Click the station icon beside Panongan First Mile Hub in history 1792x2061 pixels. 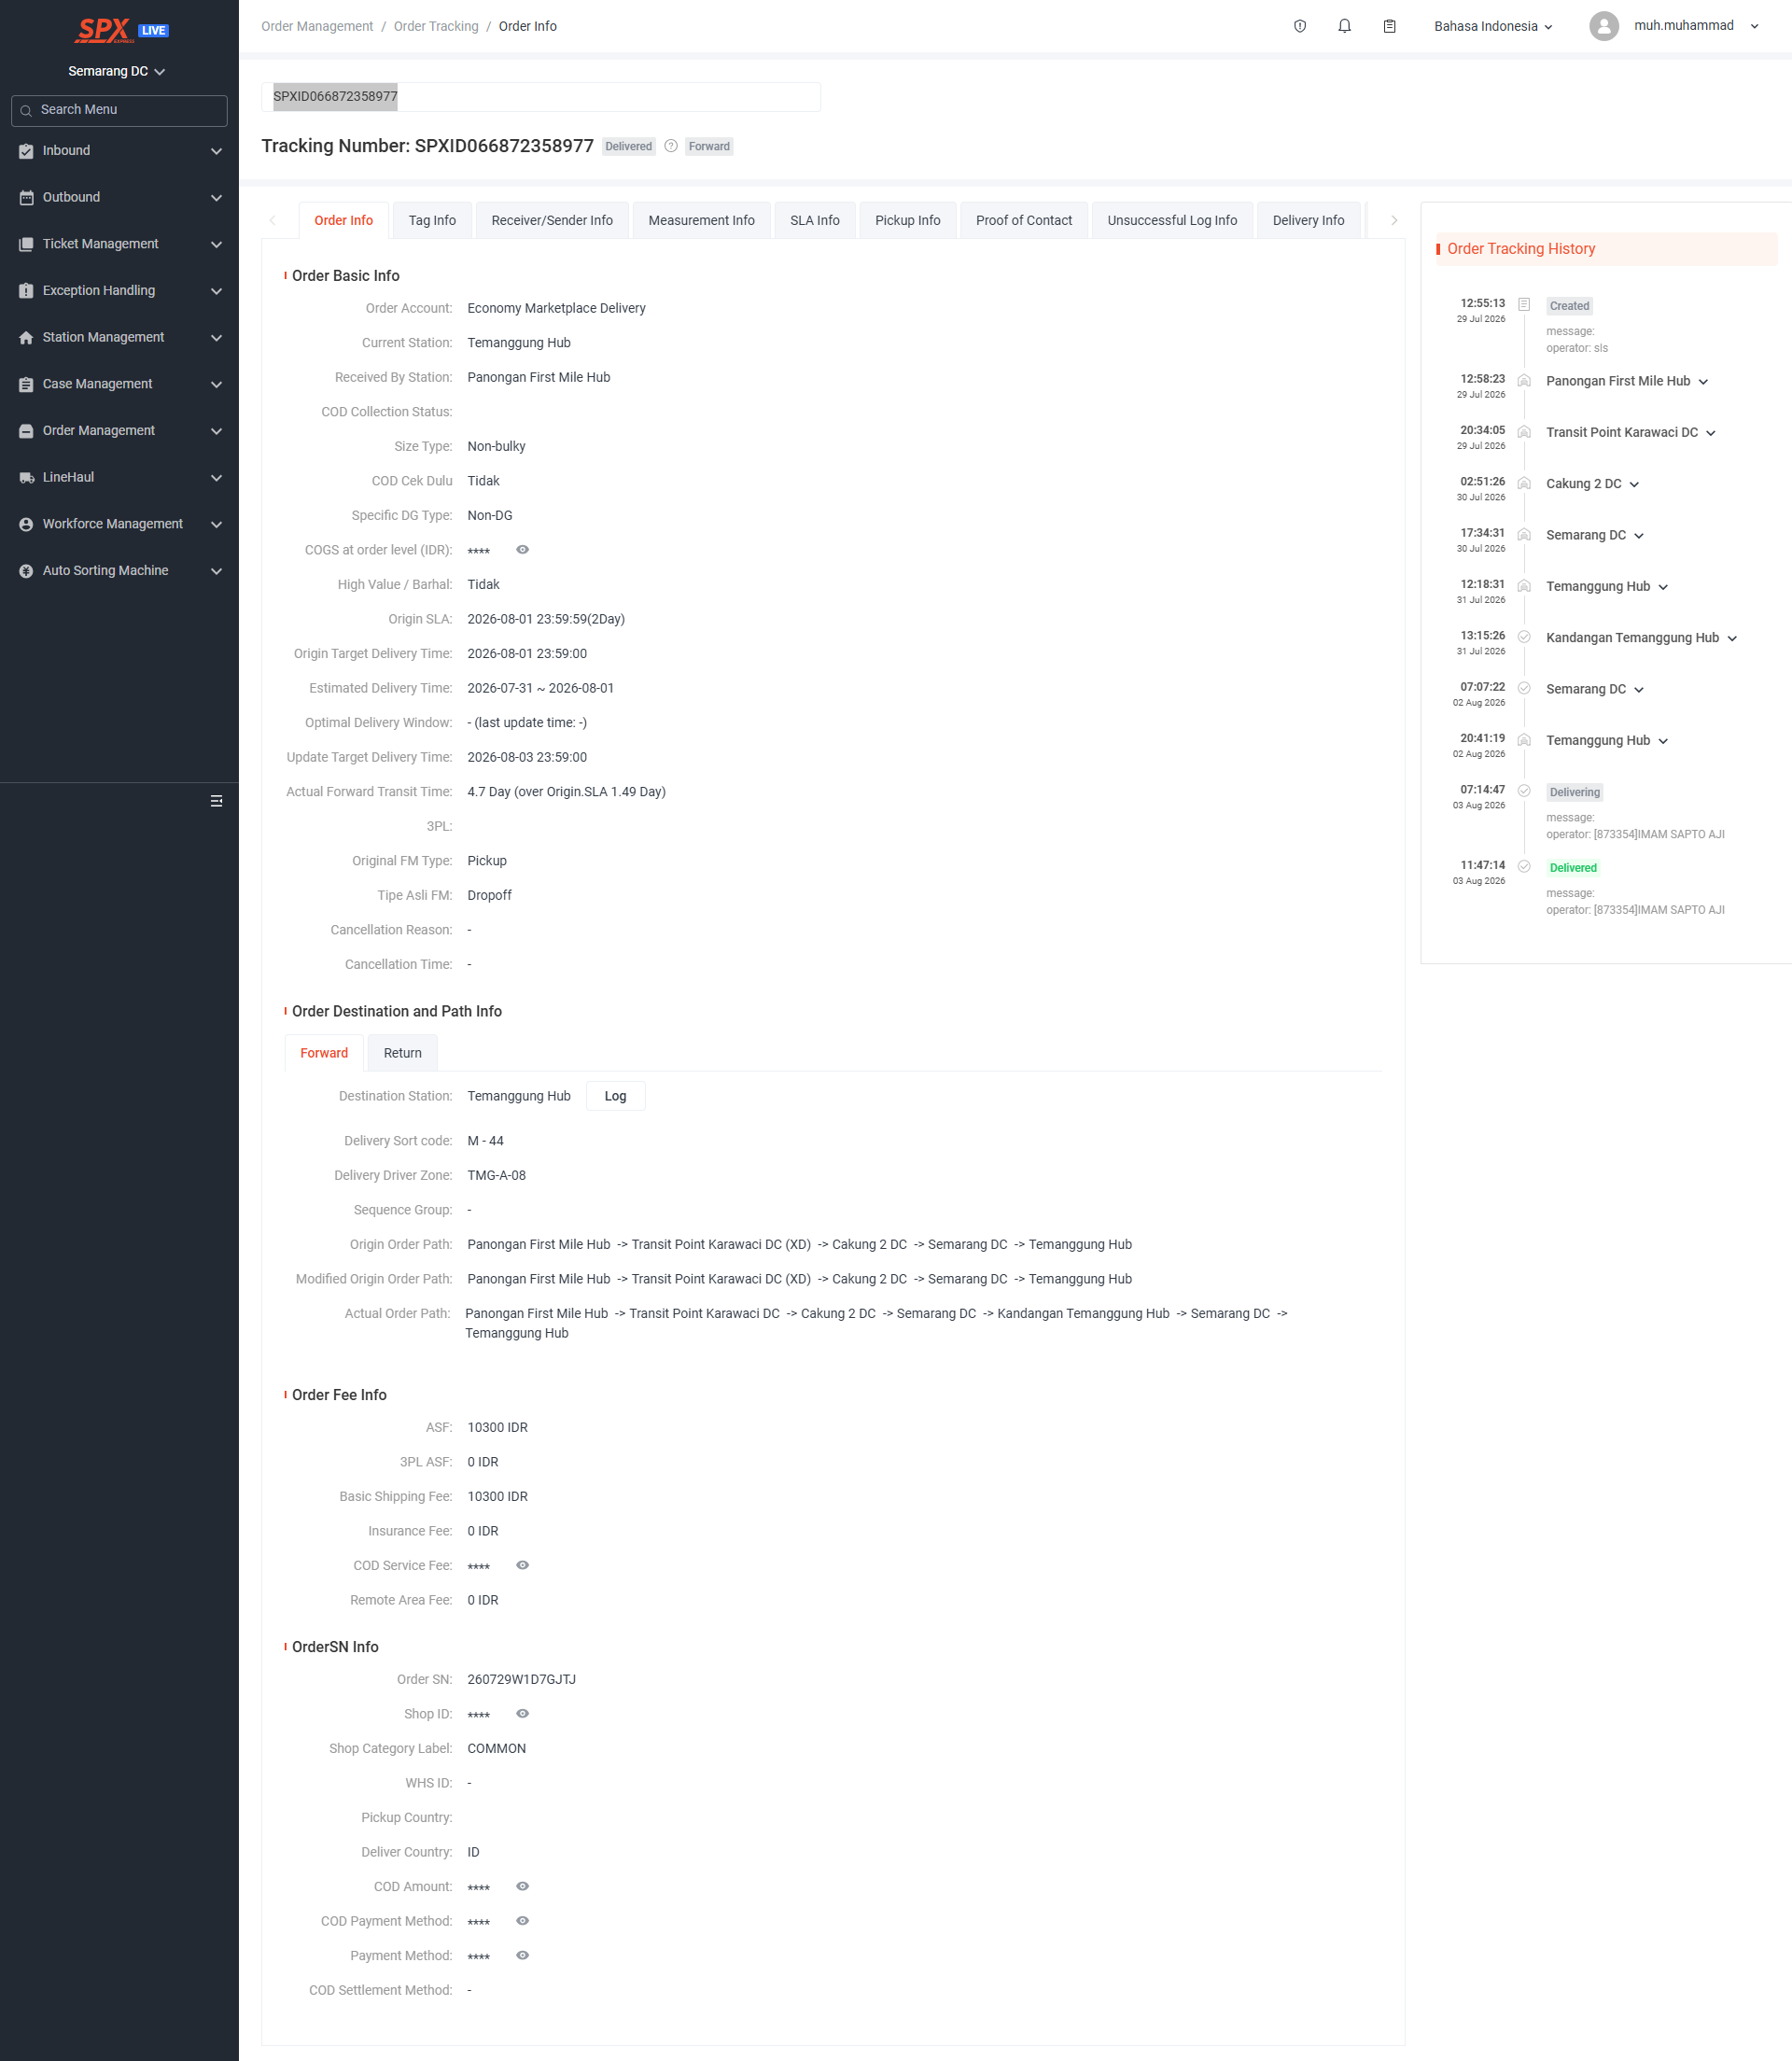point(1524,380)
